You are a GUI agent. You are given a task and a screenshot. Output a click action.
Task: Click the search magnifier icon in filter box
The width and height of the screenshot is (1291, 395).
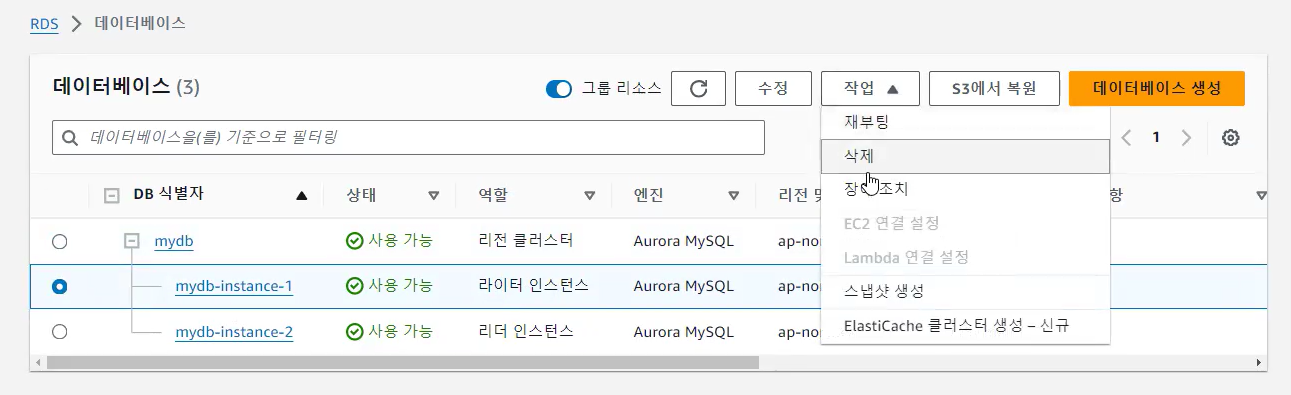(x=70, y=138)
